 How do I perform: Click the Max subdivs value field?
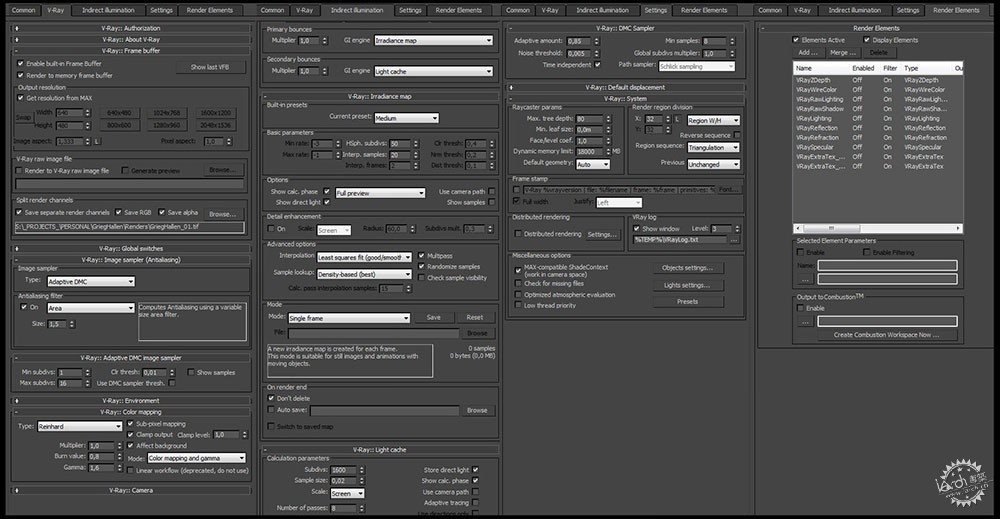pyautogui.click(x=70, y=383)
